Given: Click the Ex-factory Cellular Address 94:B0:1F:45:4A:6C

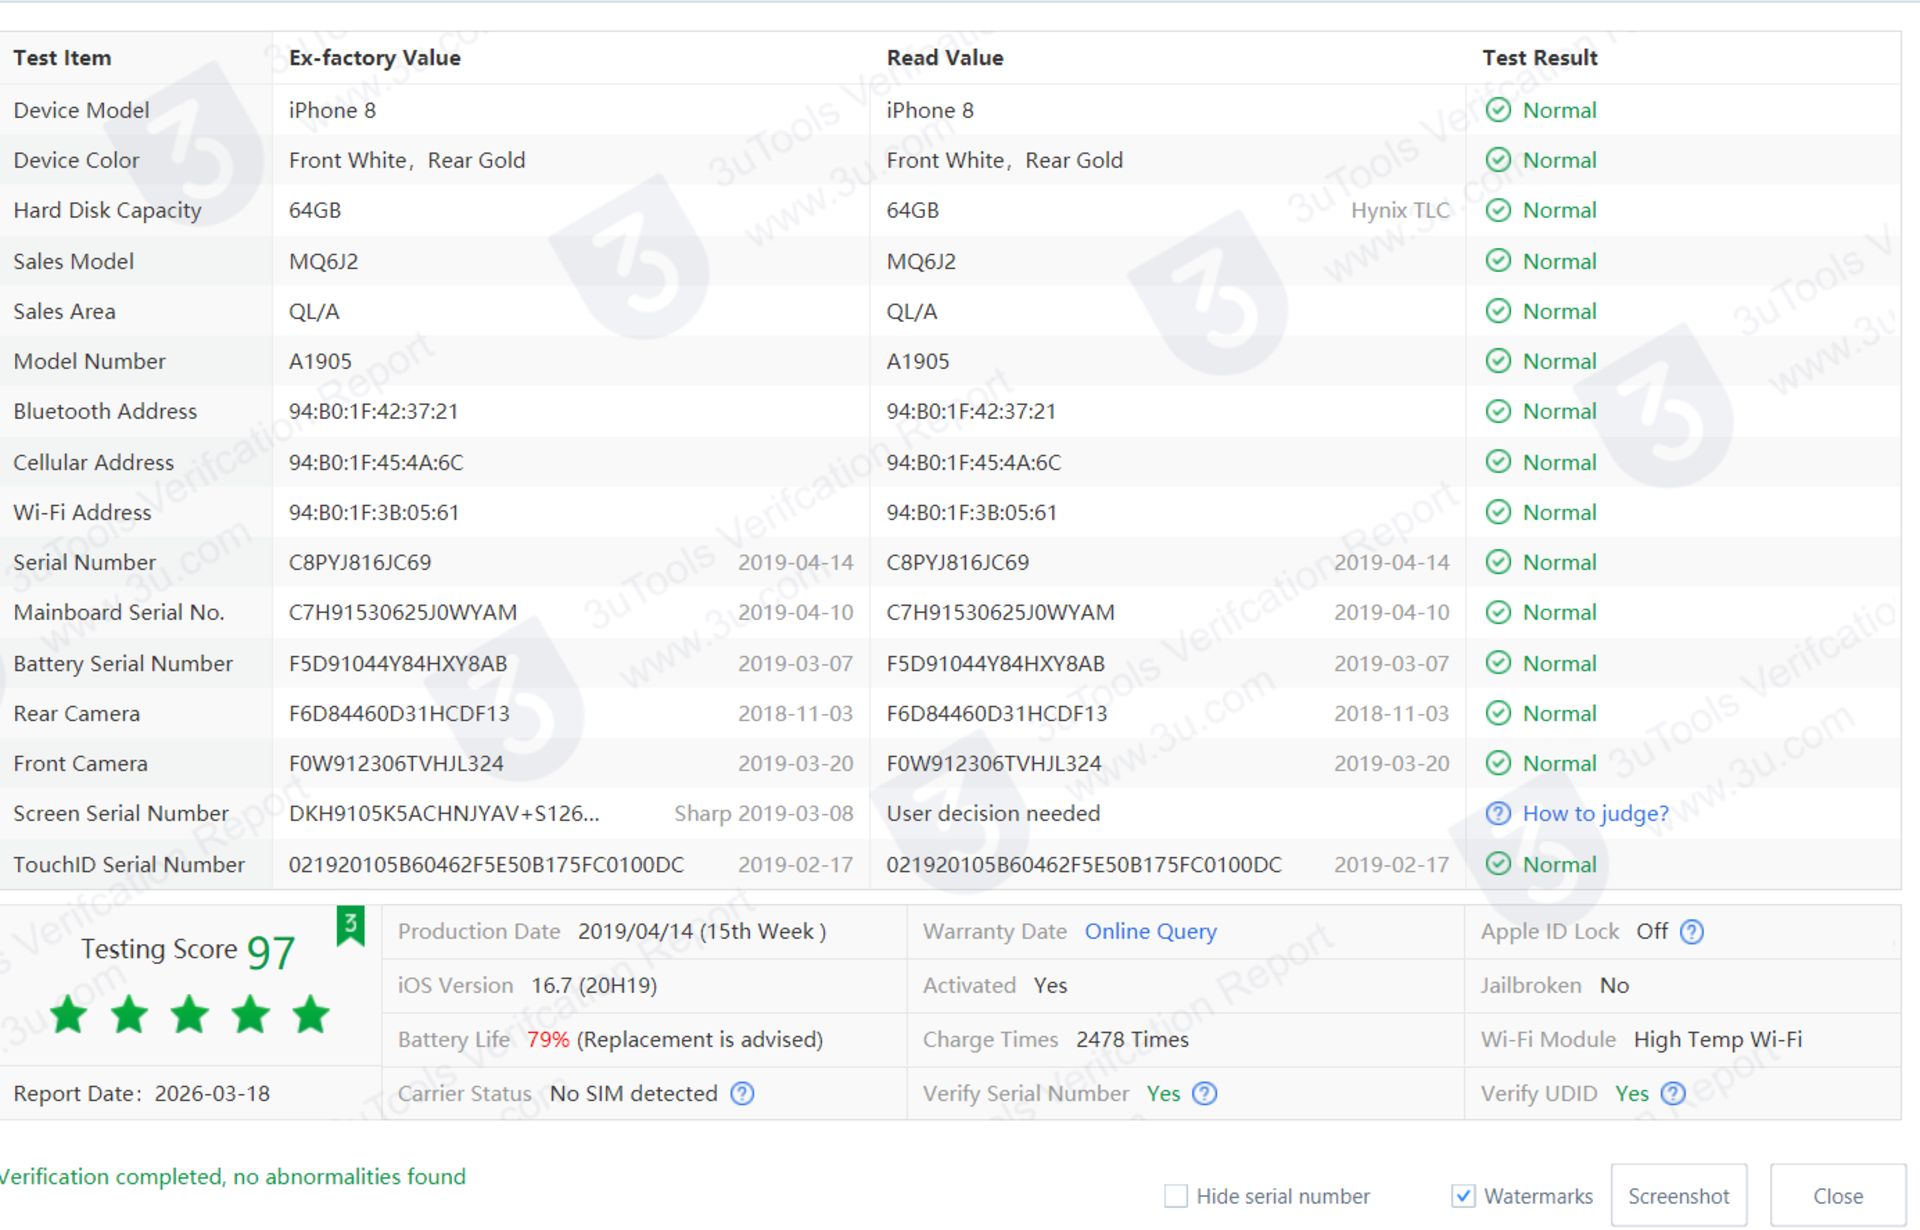Looking at the screenshot, I should [376, 462].
